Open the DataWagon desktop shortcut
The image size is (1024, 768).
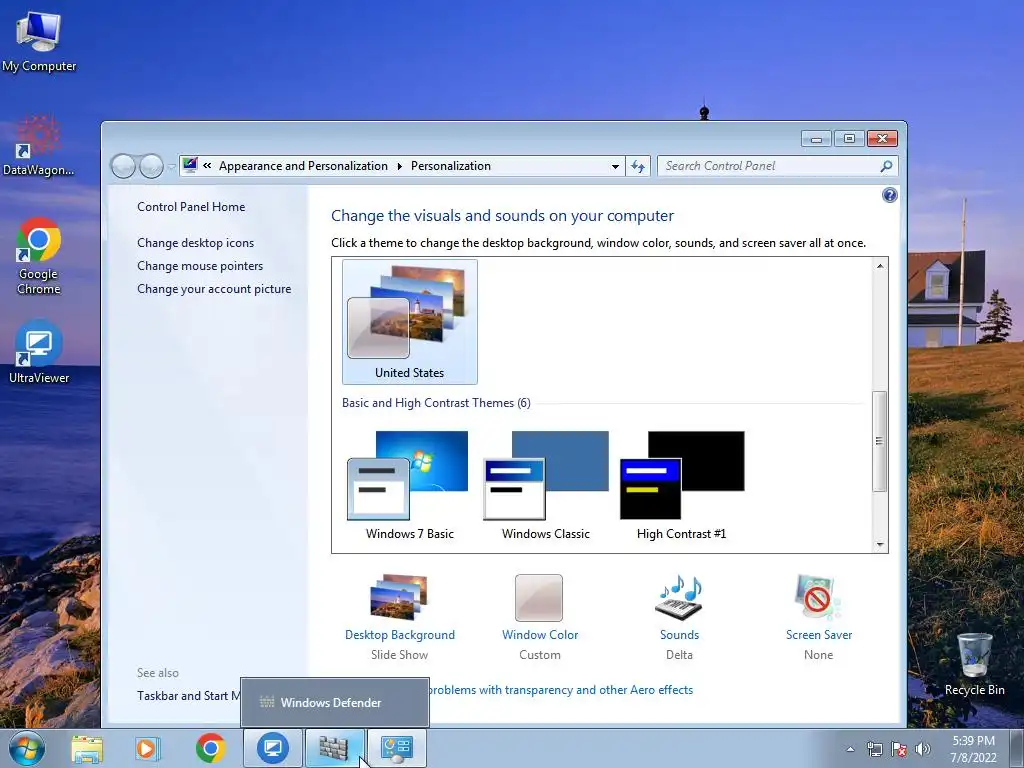(39, 147)
